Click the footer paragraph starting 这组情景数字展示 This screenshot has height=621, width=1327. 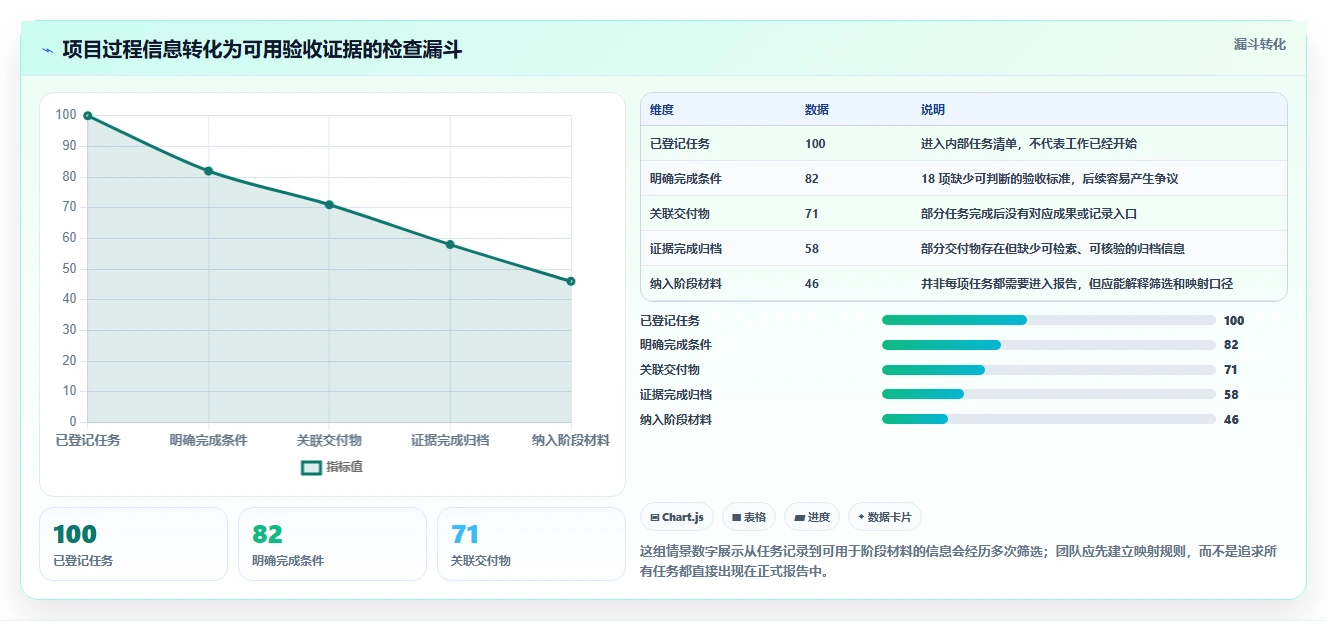point(958,561)
